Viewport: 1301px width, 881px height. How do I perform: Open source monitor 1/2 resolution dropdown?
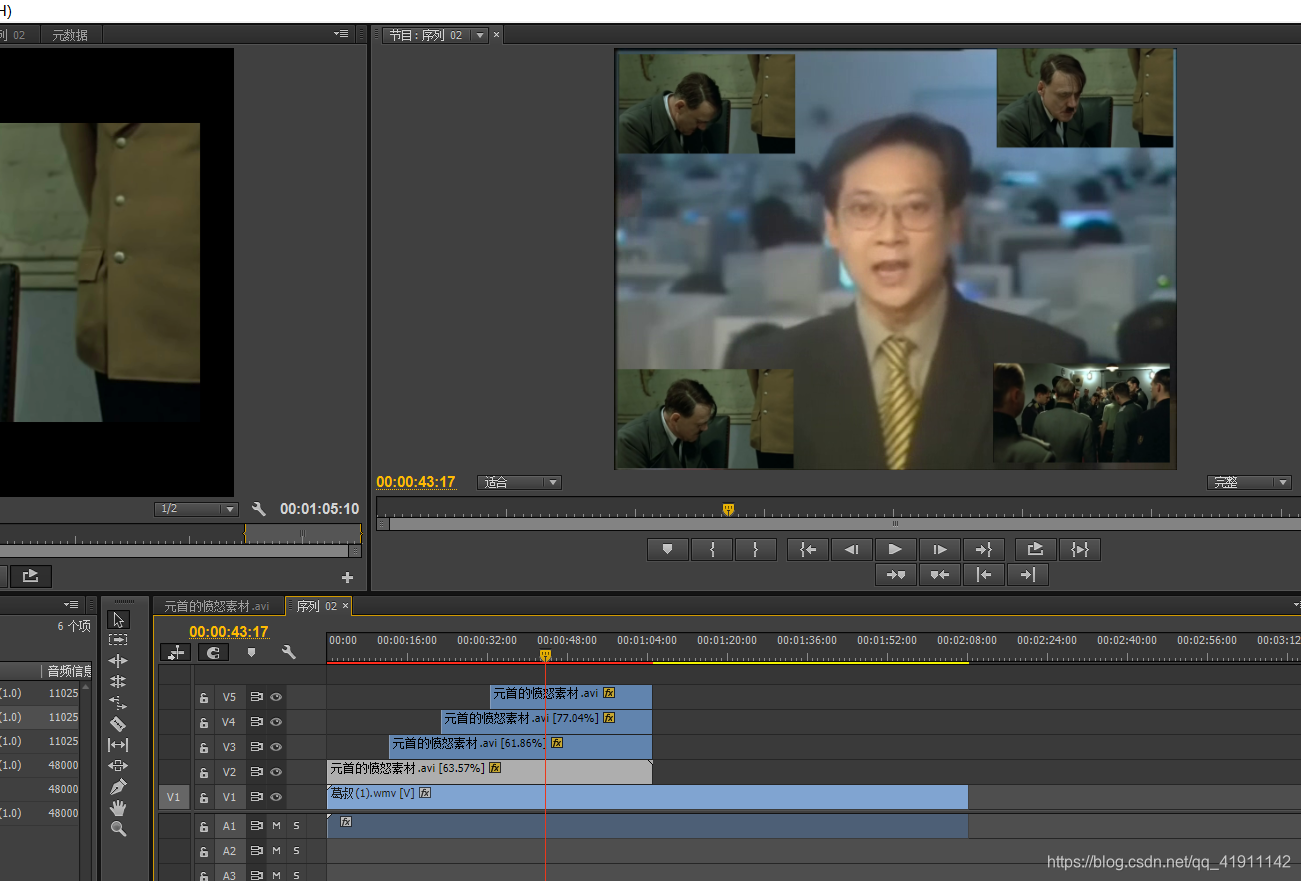pos(196,509)
